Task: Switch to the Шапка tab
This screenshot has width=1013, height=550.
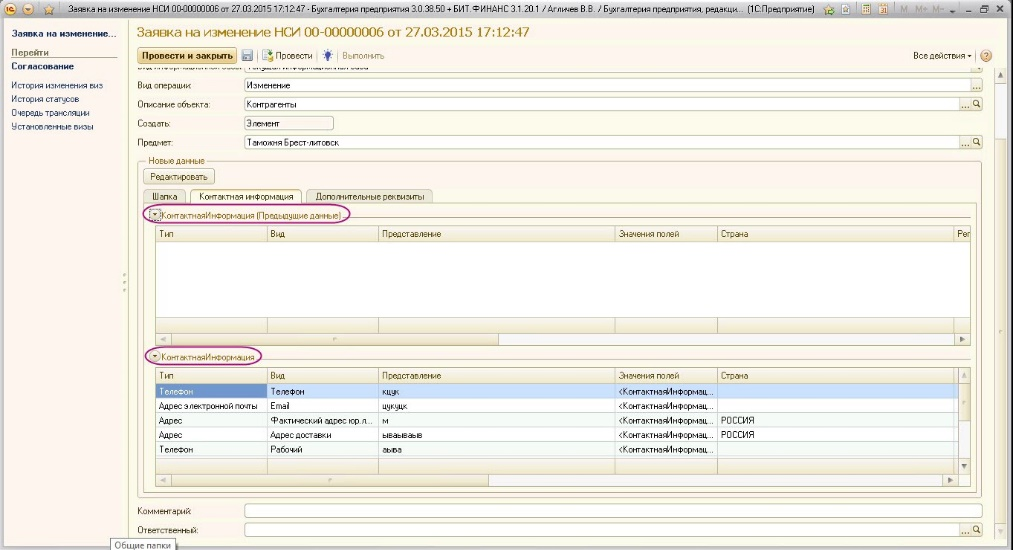Action: point(165,197)
